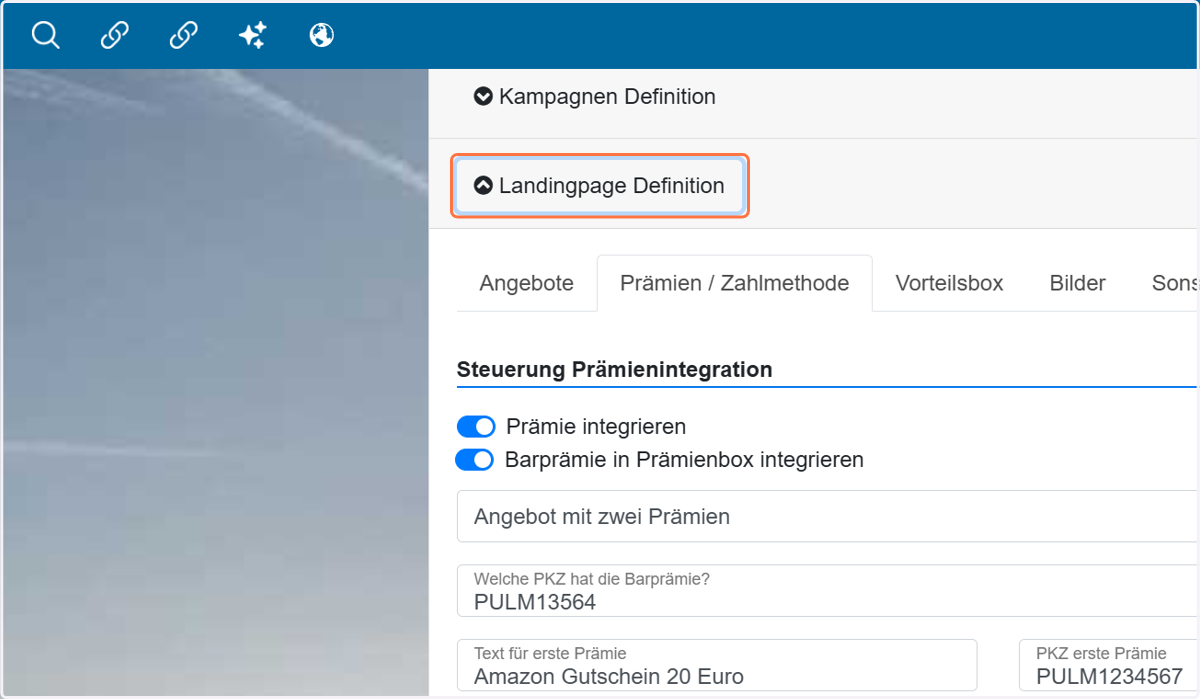Toggle the Prämie integrieren switch
Image resolution: width=1200 pixels, height=699 pixels.
point(476,427)
